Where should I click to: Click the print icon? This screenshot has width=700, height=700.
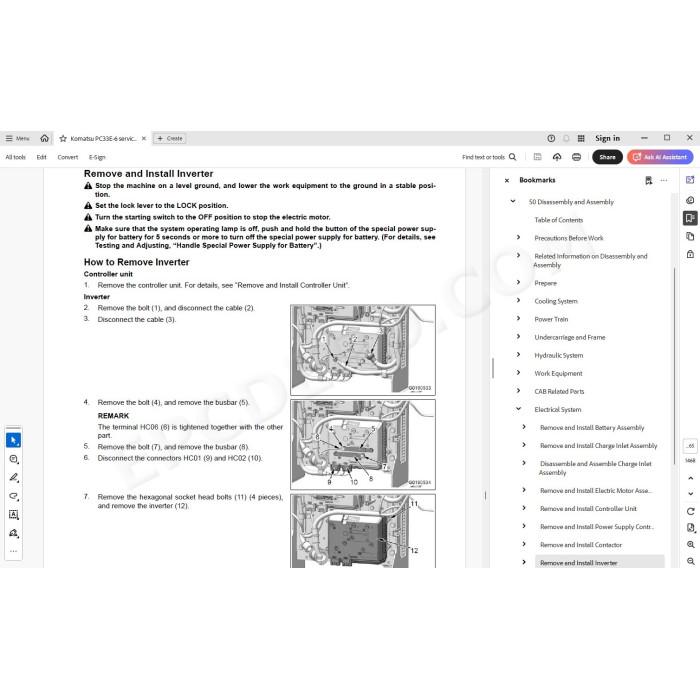coord(576,157)
